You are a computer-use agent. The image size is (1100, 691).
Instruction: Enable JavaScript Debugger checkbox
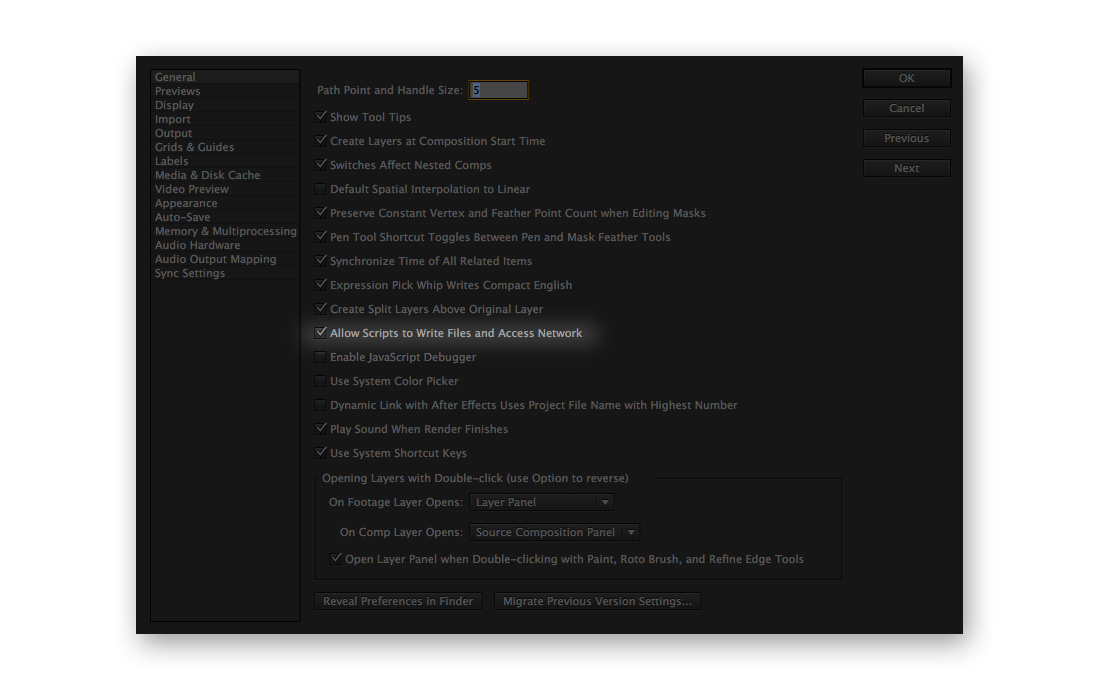321,357
